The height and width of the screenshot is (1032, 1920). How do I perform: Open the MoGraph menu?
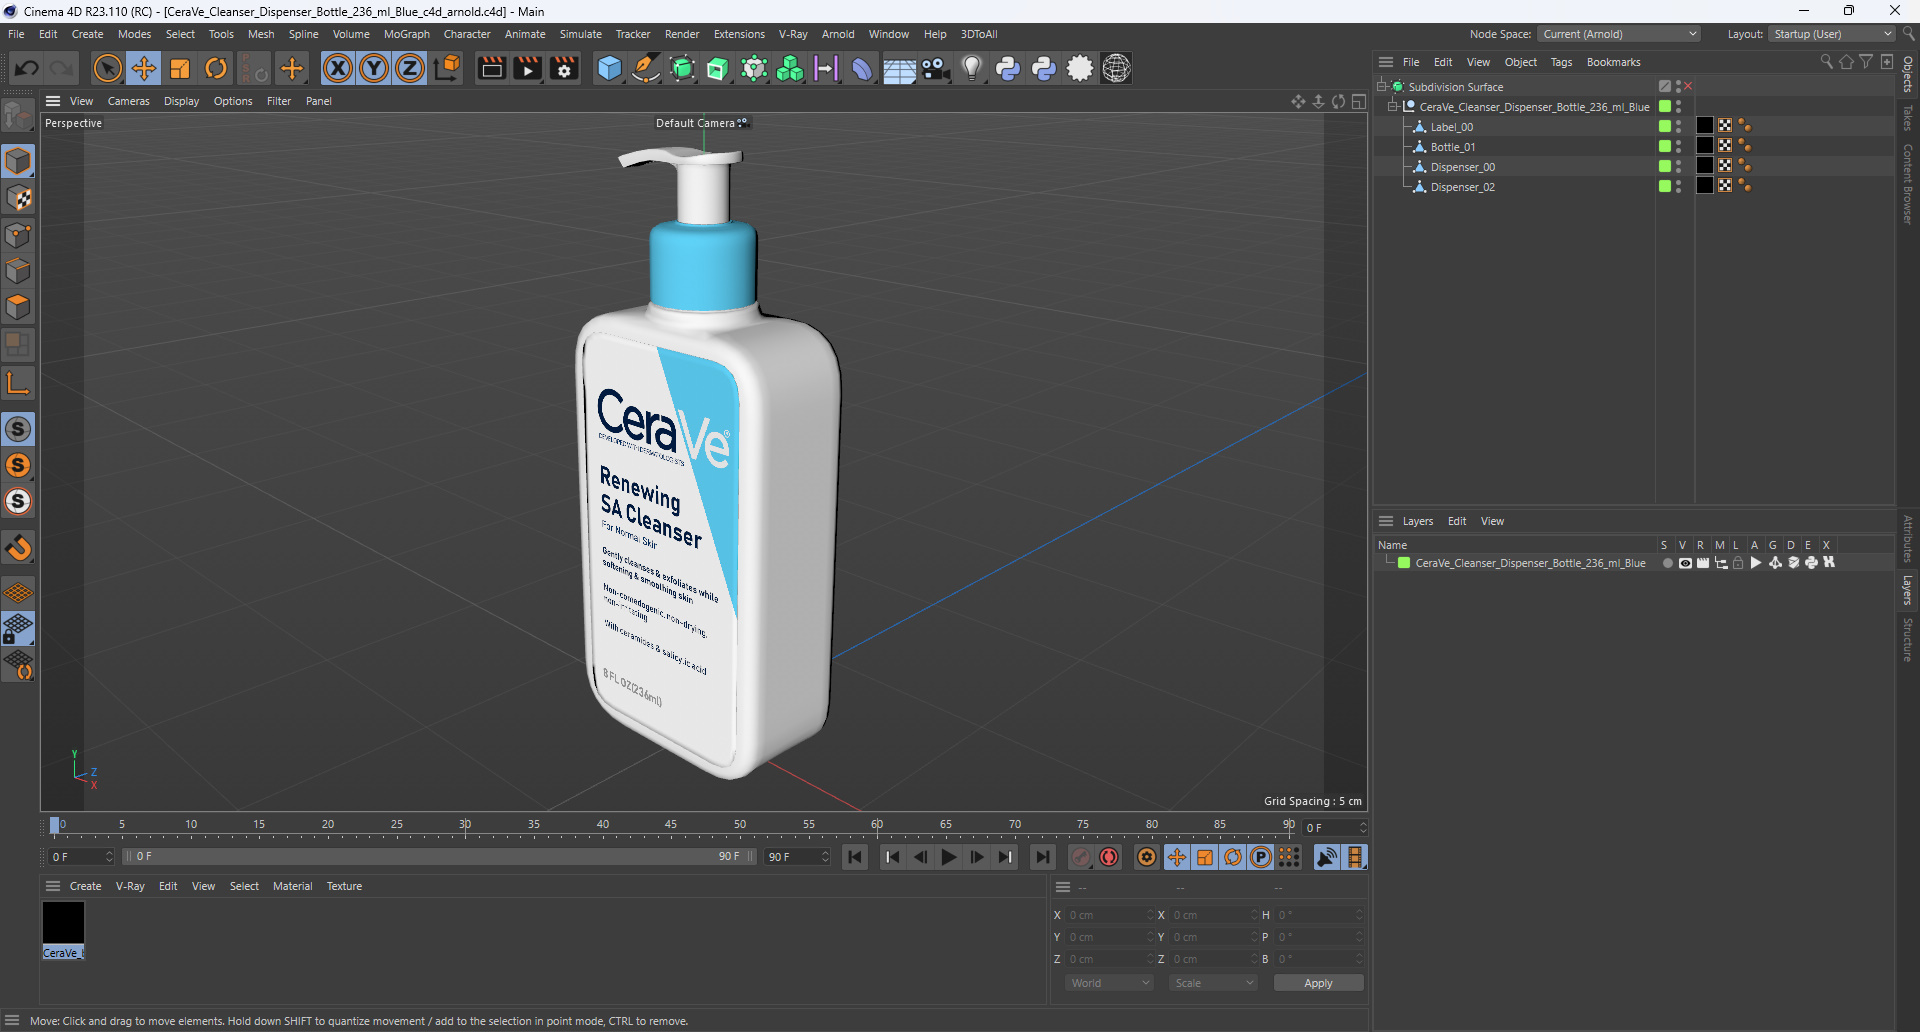coord(406,34)
